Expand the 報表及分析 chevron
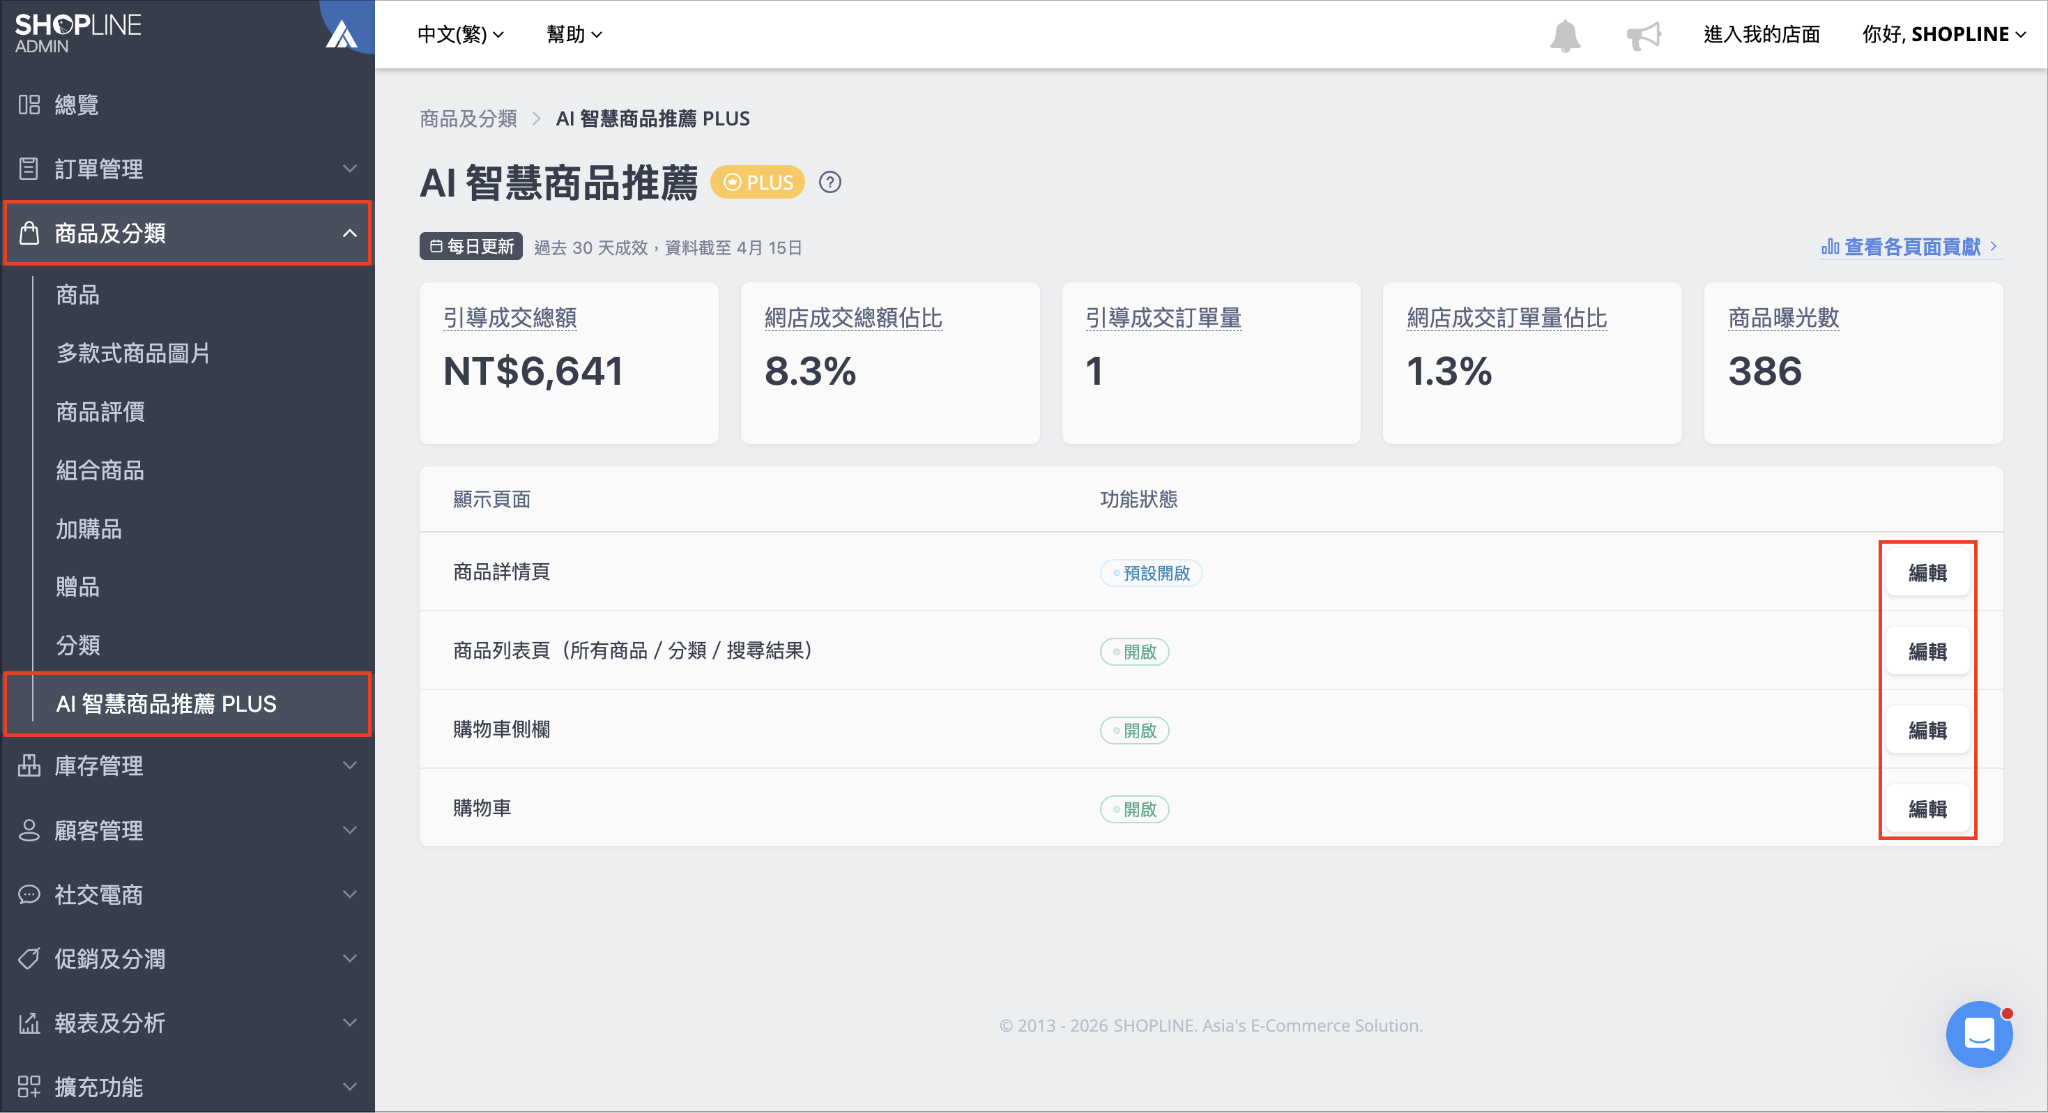Viewport: 2048px width, 1113px height. tap(349, 1022)
